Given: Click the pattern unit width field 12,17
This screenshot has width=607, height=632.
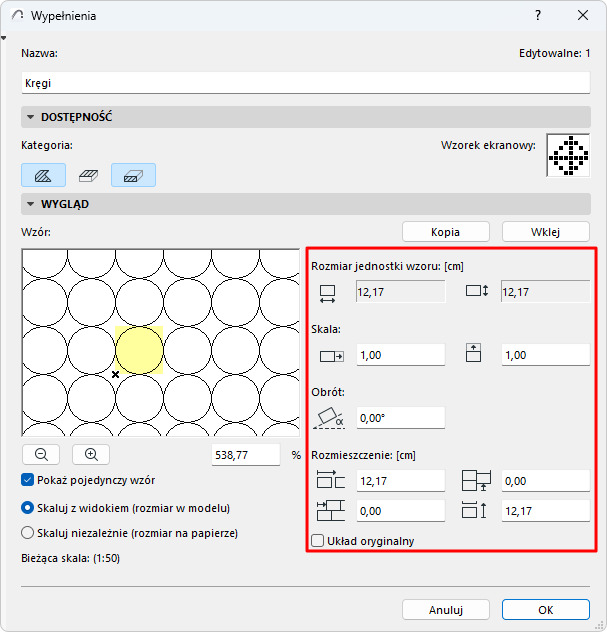Looking at the screenshot, I should tap(401, 292).
